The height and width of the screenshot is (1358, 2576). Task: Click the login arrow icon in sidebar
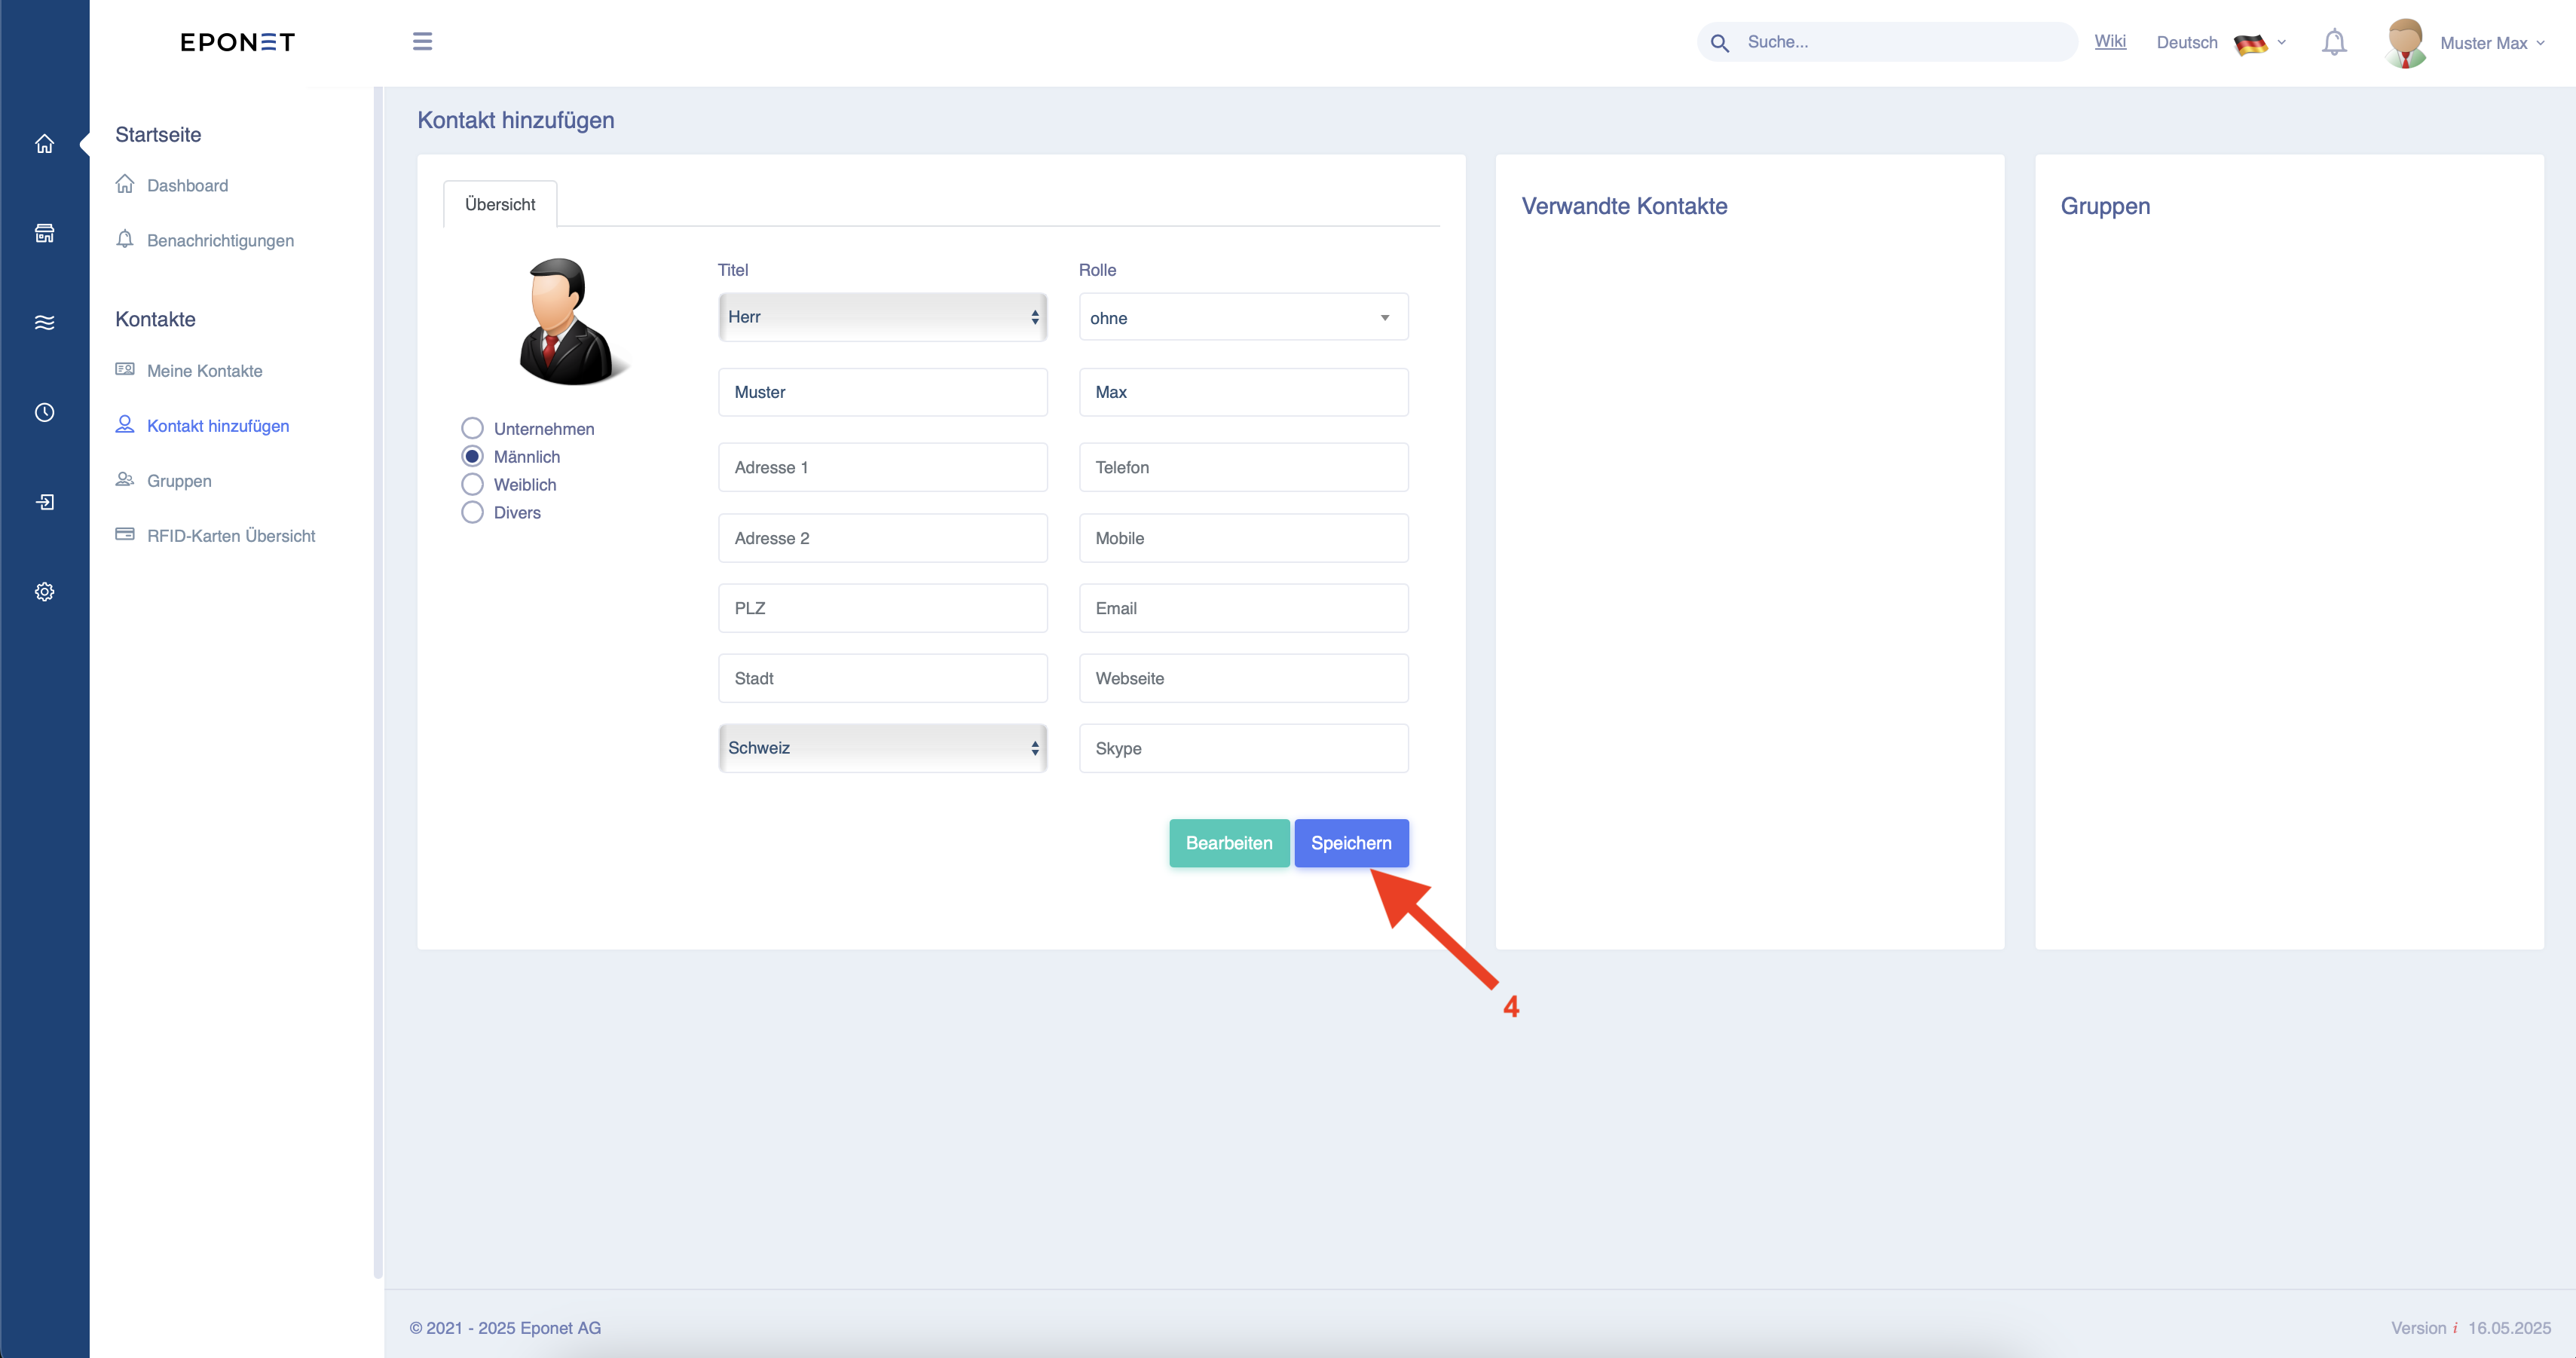coord(44,502)
